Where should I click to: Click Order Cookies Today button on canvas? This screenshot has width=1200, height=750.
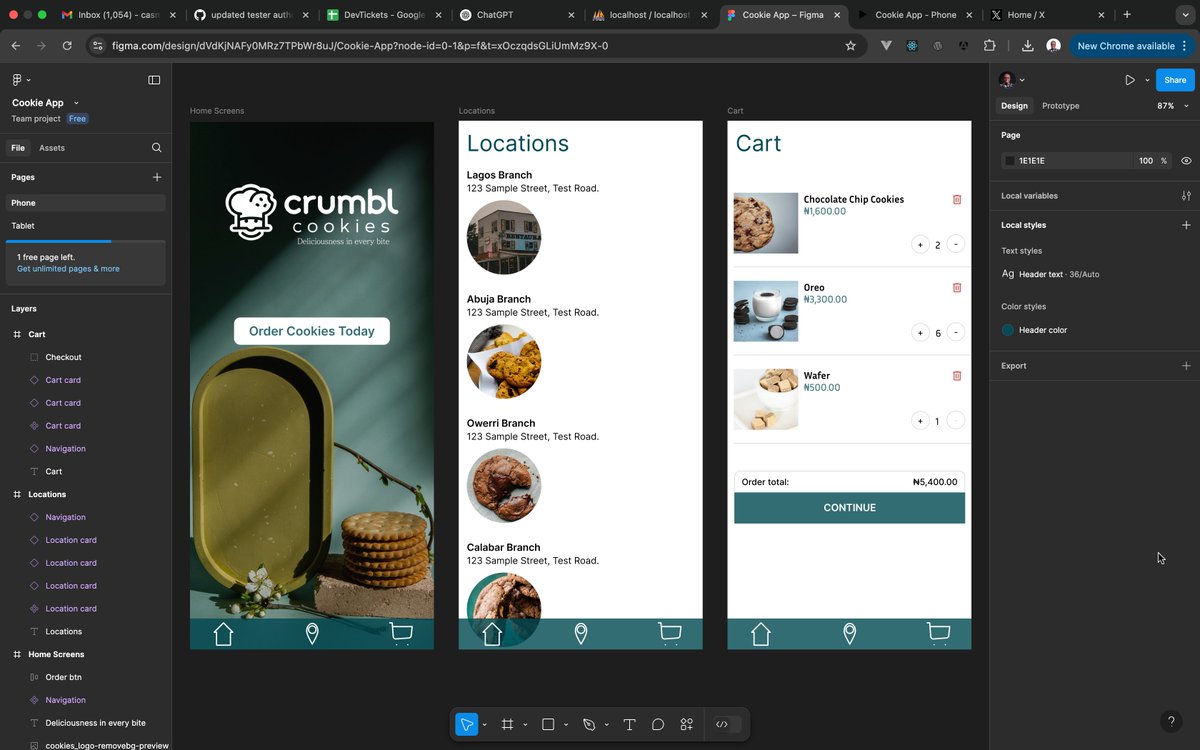312,331
